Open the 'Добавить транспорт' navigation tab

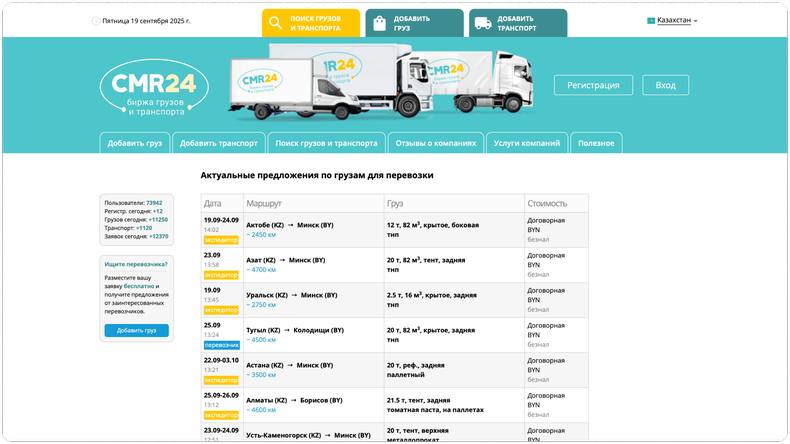pyautogui.click(x=218, y=143)
